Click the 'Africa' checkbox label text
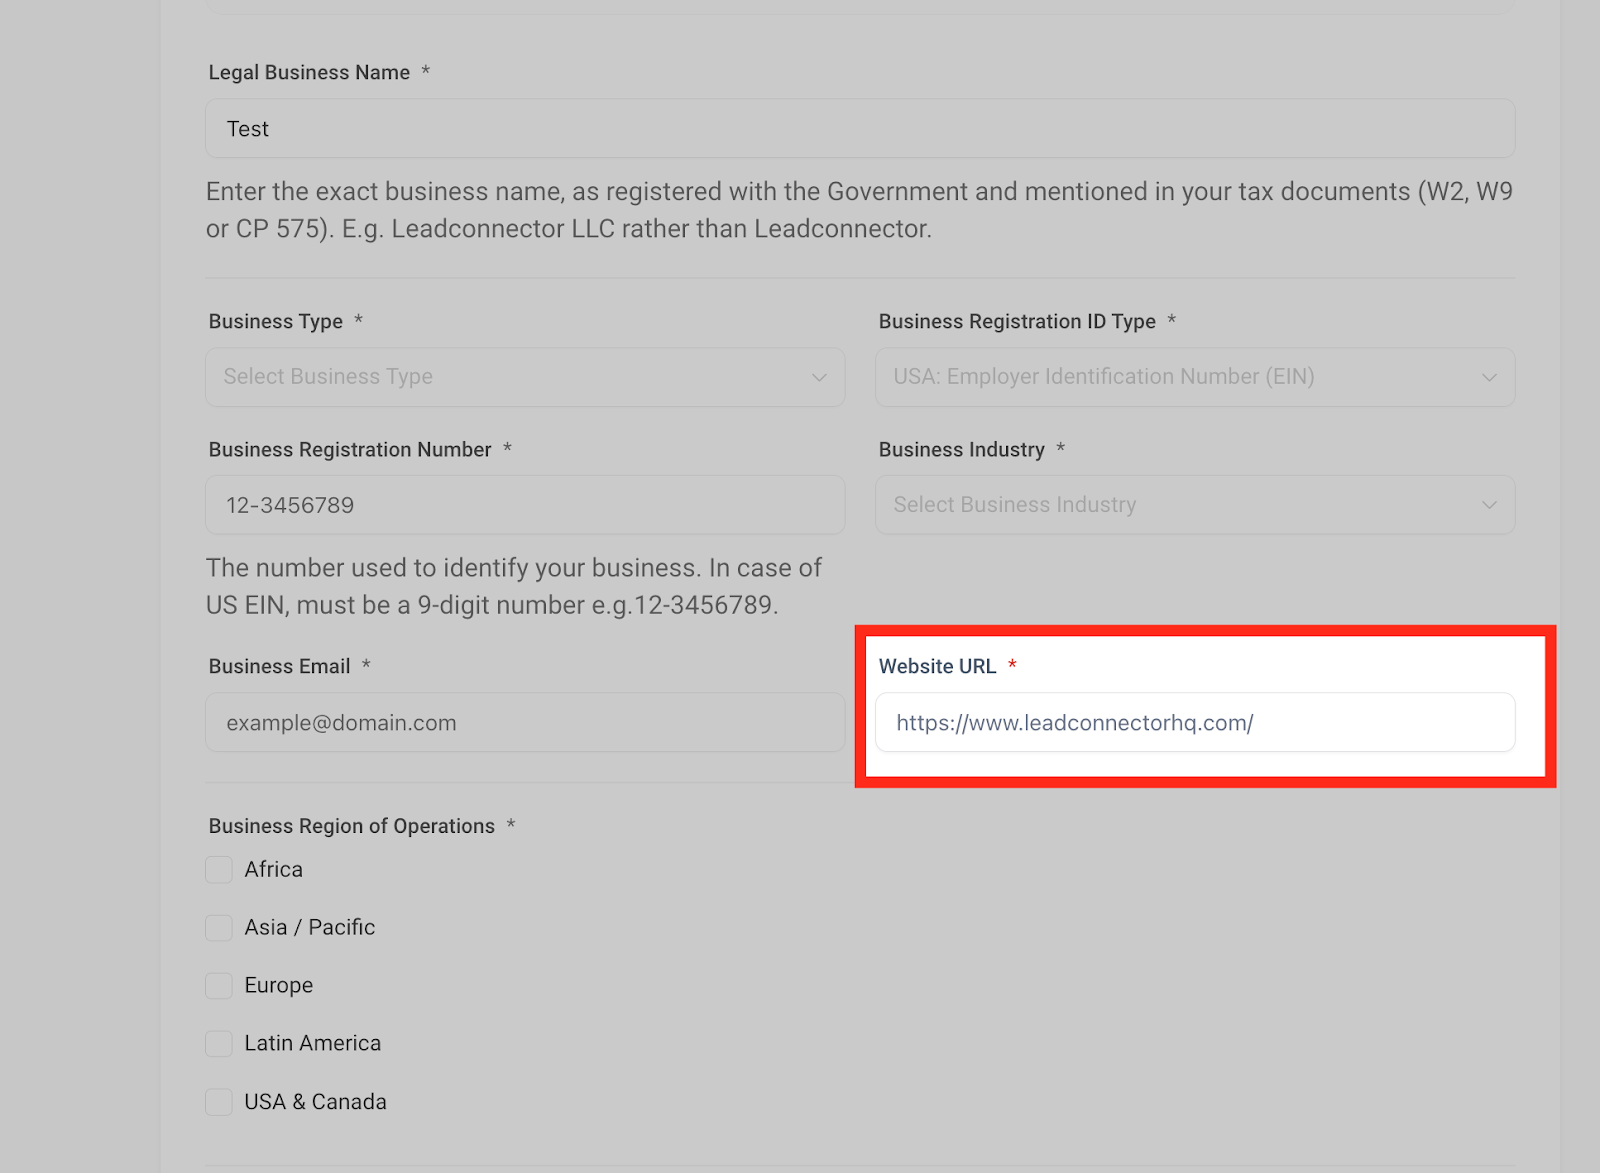 (x=274, y=870)
